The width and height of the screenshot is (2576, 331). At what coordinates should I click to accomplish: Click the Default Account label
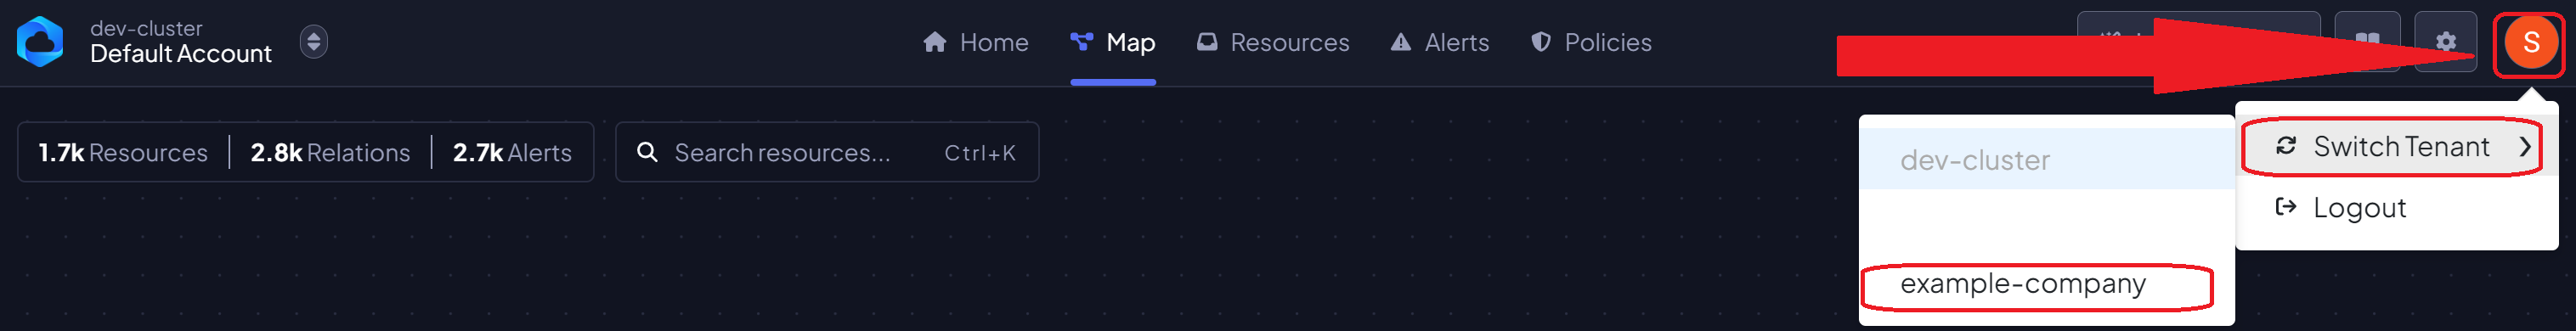181,54
